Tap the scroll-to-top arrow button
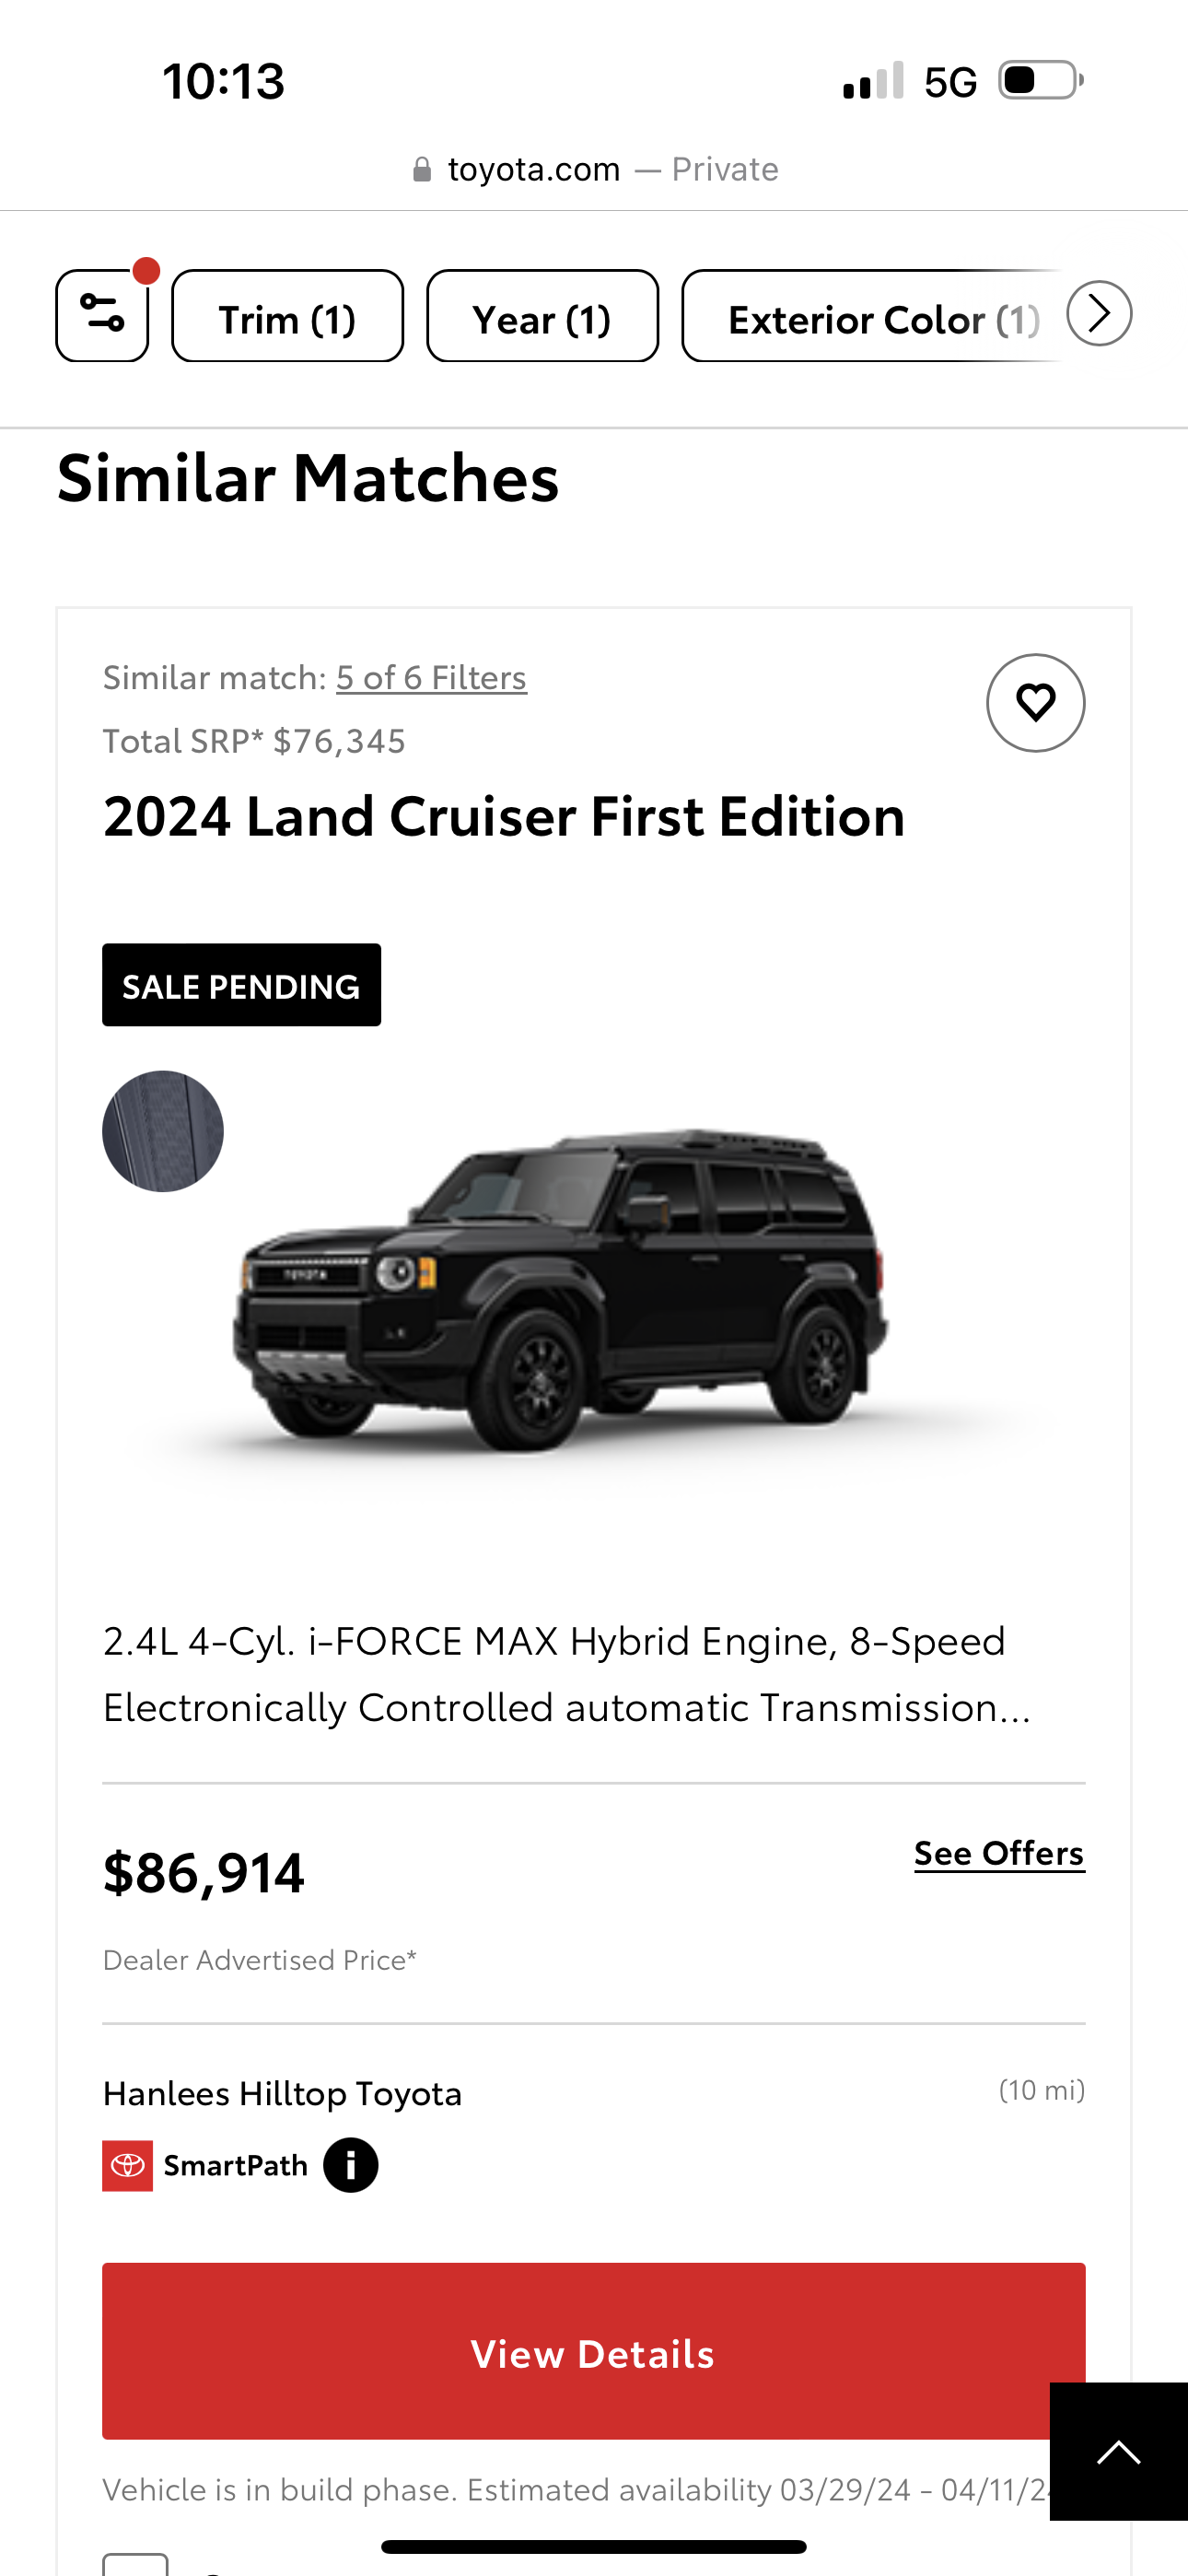Viewport: 1188px width, 2576px height. coord(1118,2452)
